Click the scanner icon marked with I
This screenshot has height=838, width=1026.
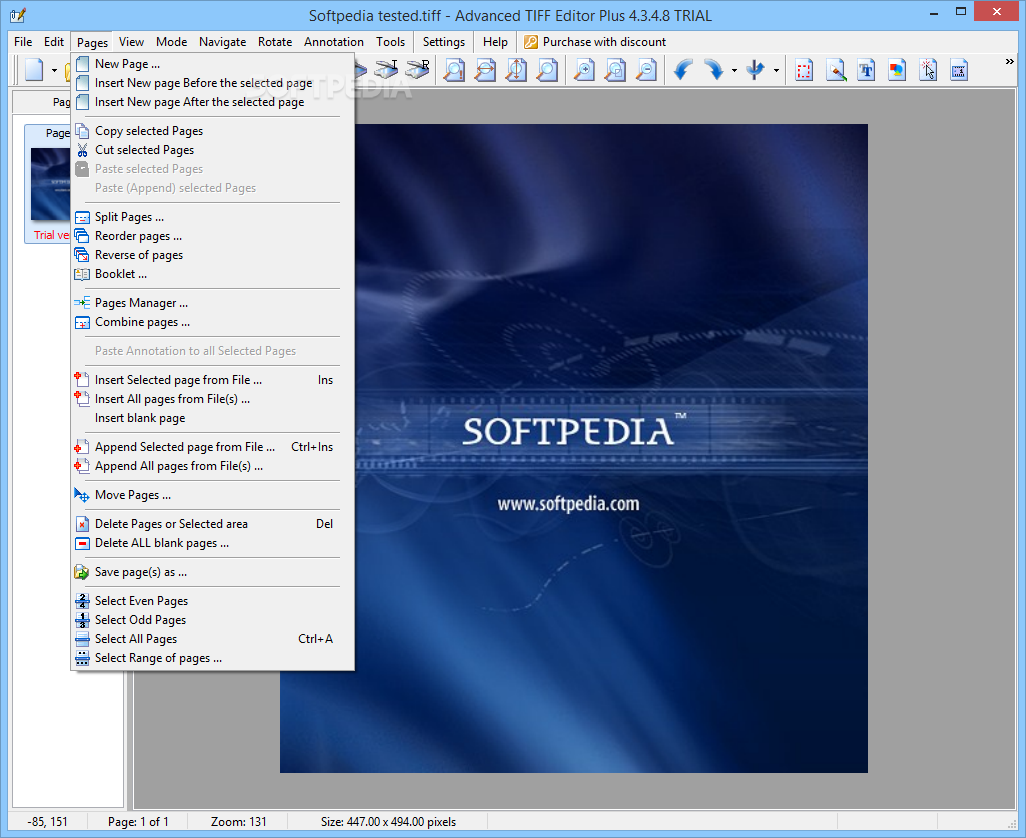point(386,69)
